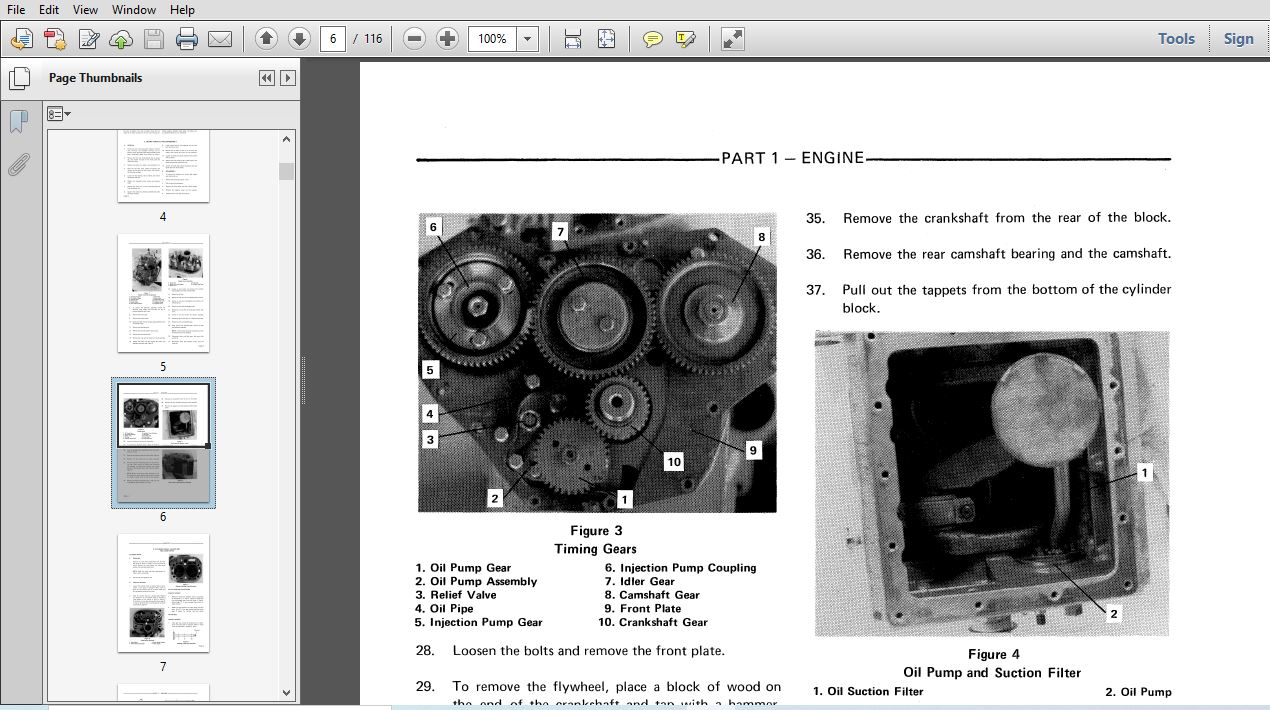
Task: Click the Page Thumbnails panel icon
Action: coord(19,78)
